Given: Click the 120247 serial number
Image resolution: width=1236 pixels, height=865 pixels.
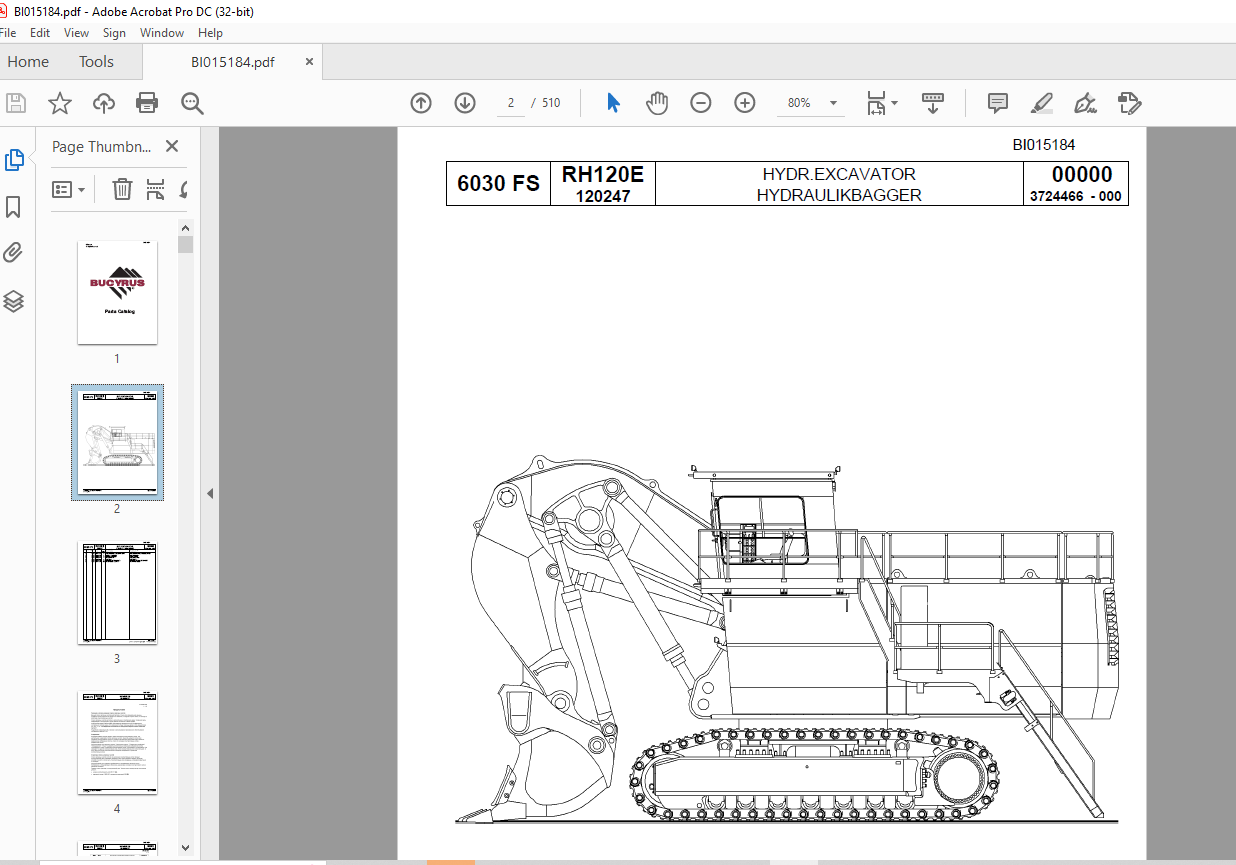Looking at the screenshot, I should tap(603, 196).
